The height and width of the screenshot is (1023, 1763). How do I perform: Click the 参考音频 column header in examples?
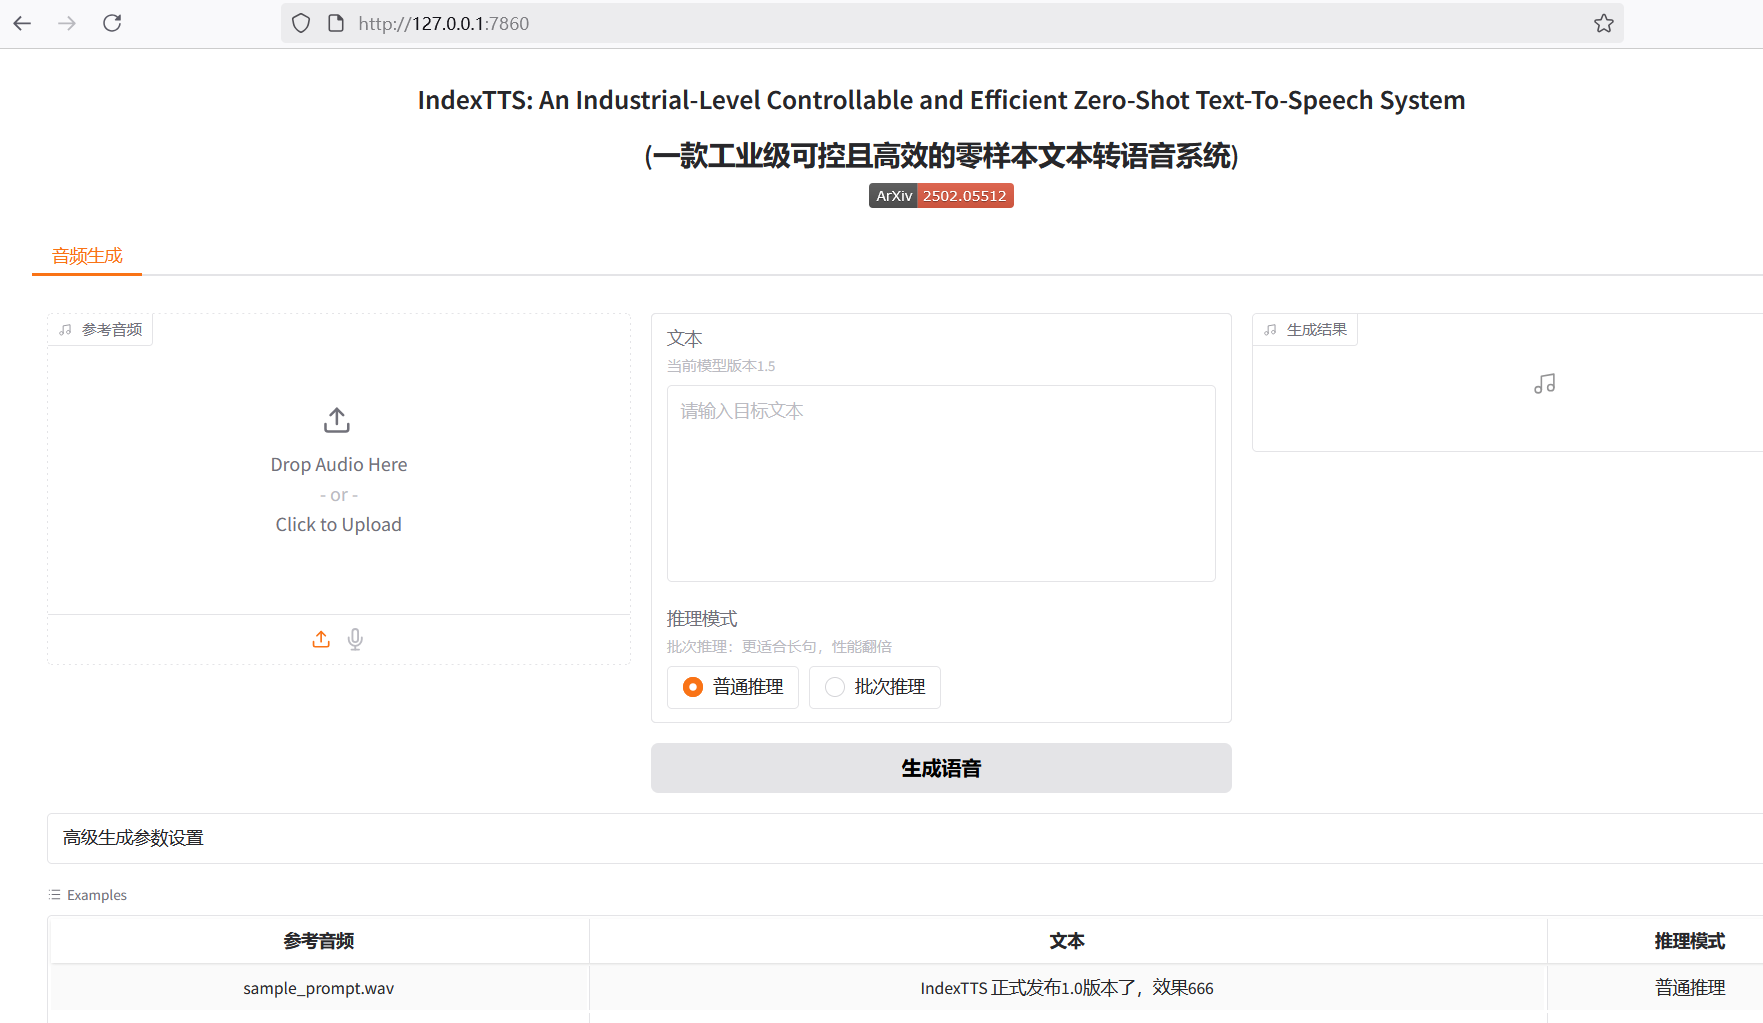pyautogui.click(x=319, y=941)
